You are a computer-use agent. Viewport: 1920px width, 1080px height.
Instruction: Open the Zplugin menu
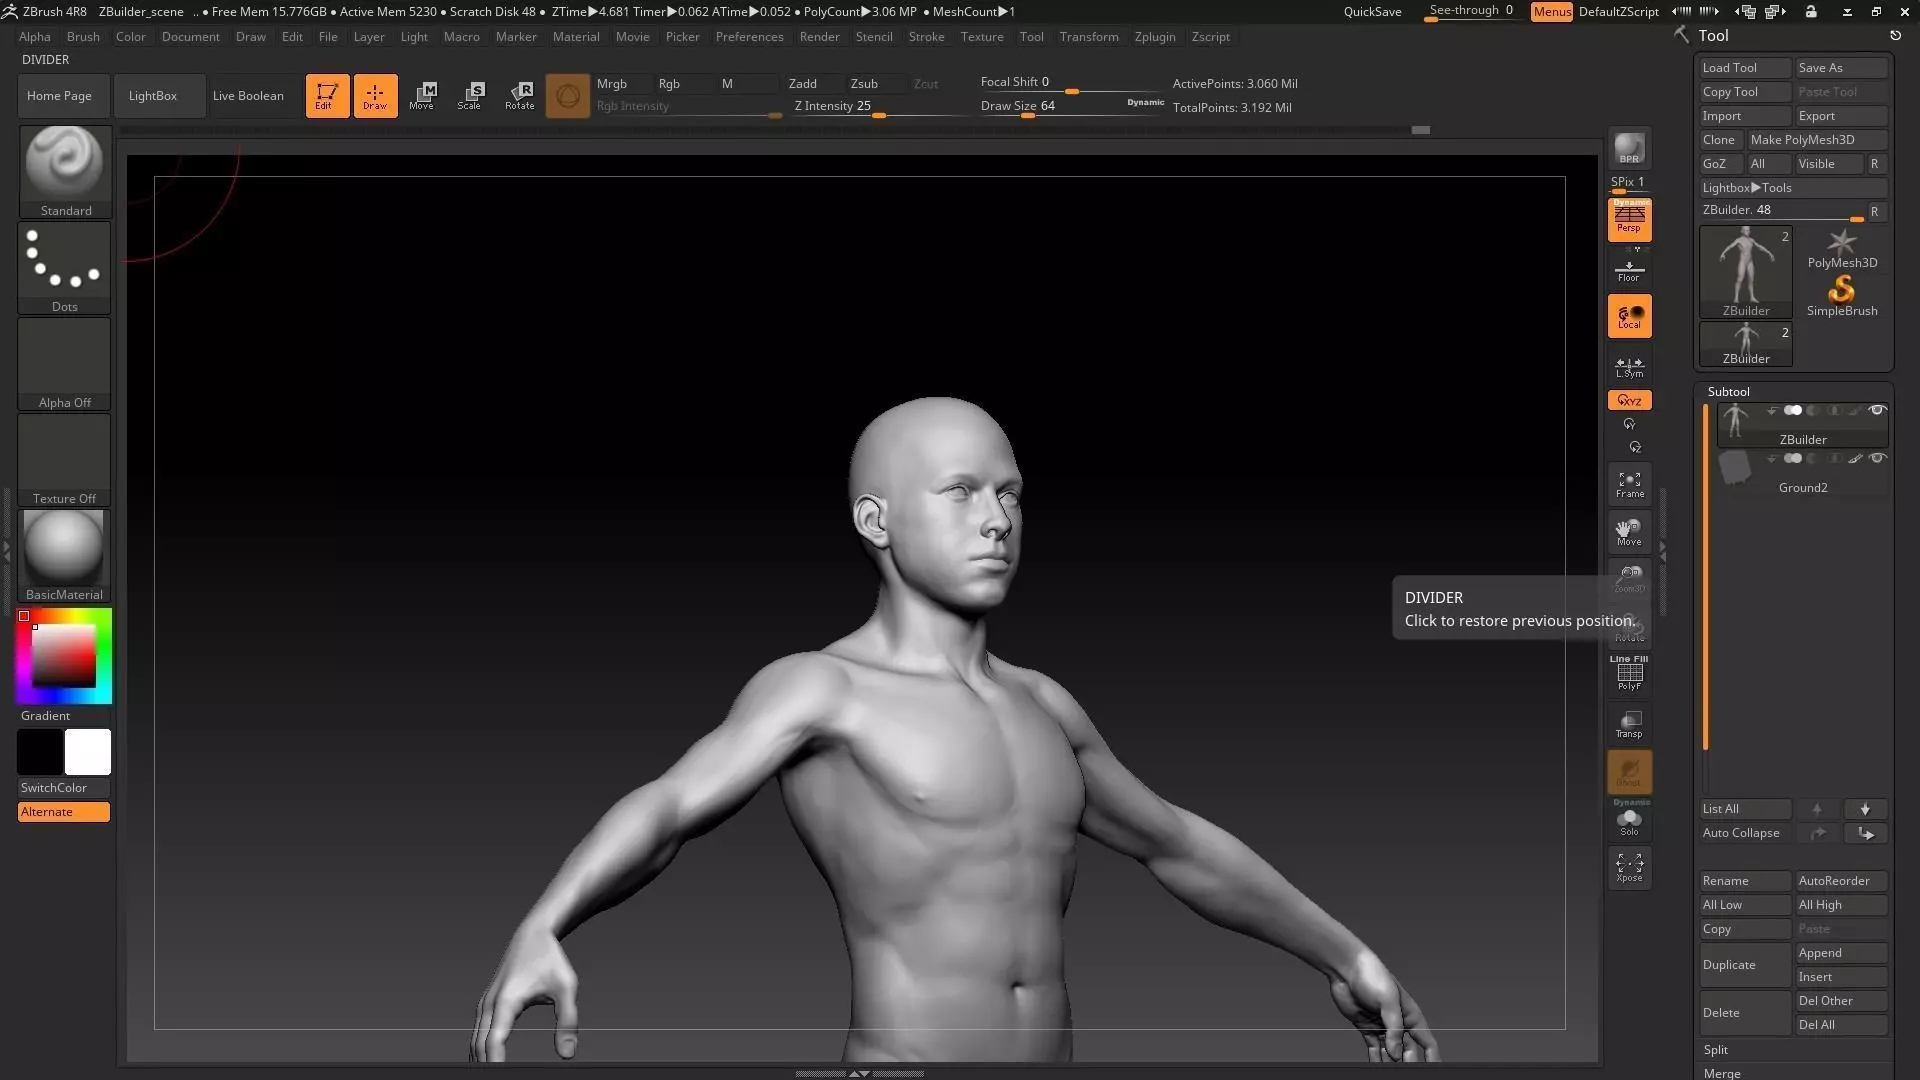[x=1155, y=37]
